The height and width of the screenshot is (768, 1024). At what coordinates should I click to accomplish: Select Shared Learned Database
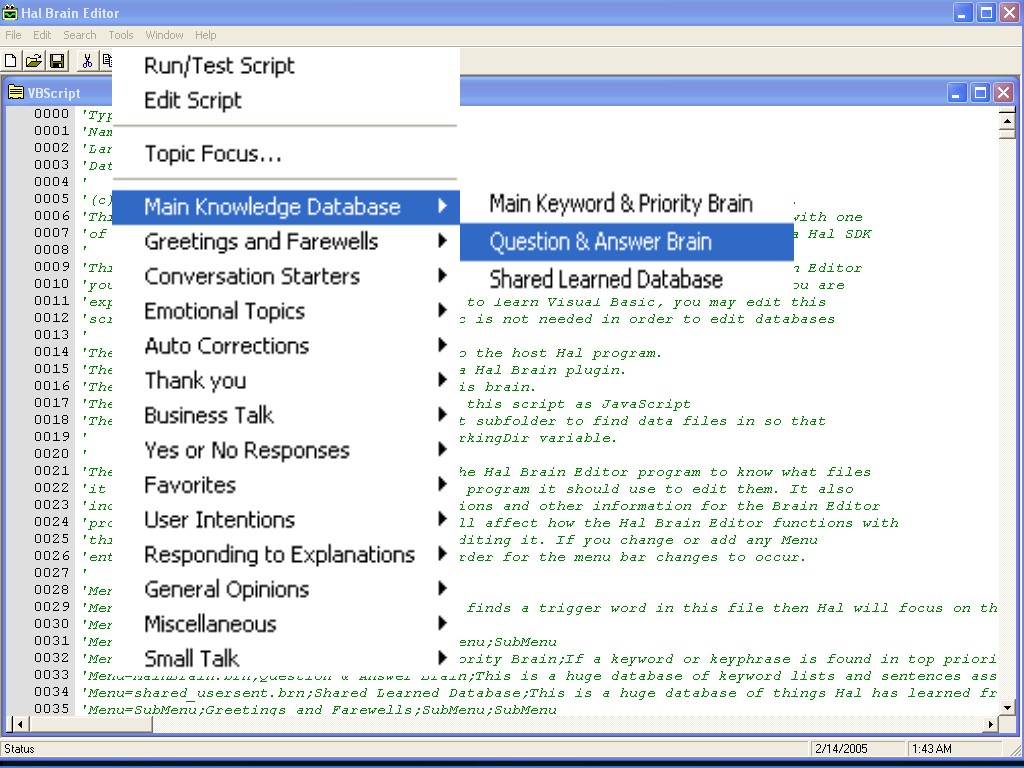(627, 280)
